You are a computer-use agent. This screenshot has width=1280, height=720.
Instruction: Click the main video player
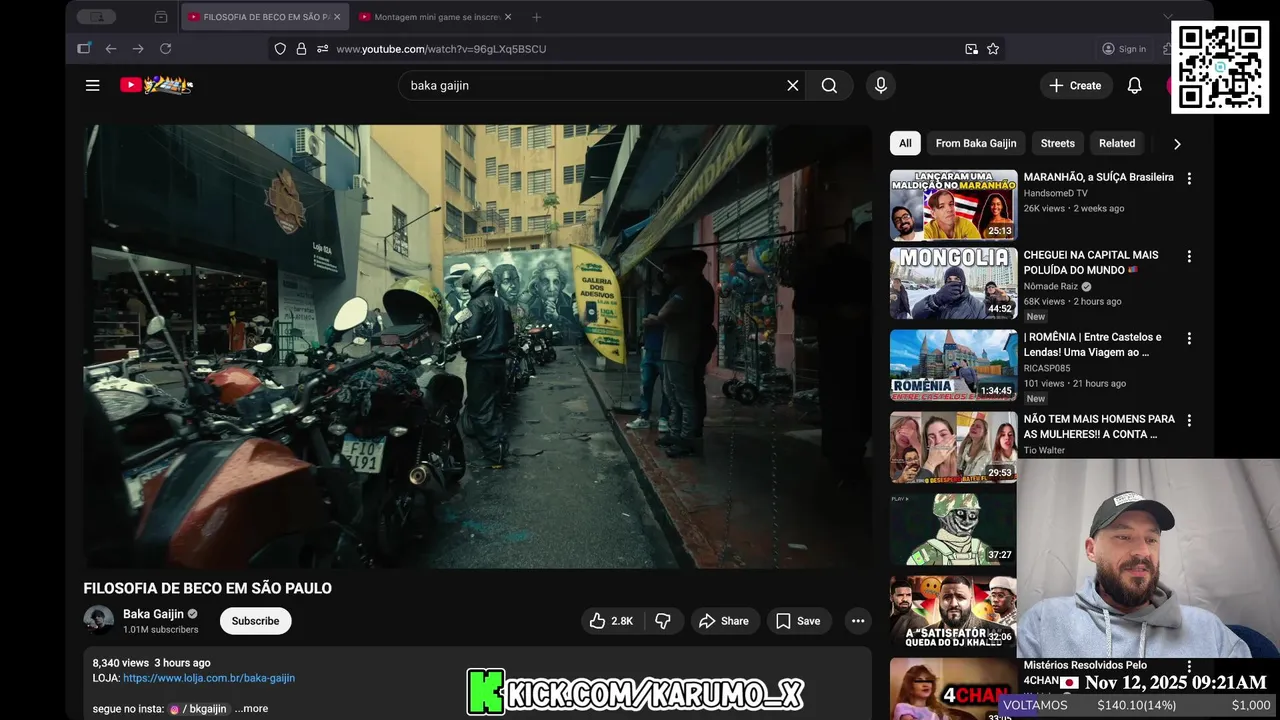pos(477,346)
